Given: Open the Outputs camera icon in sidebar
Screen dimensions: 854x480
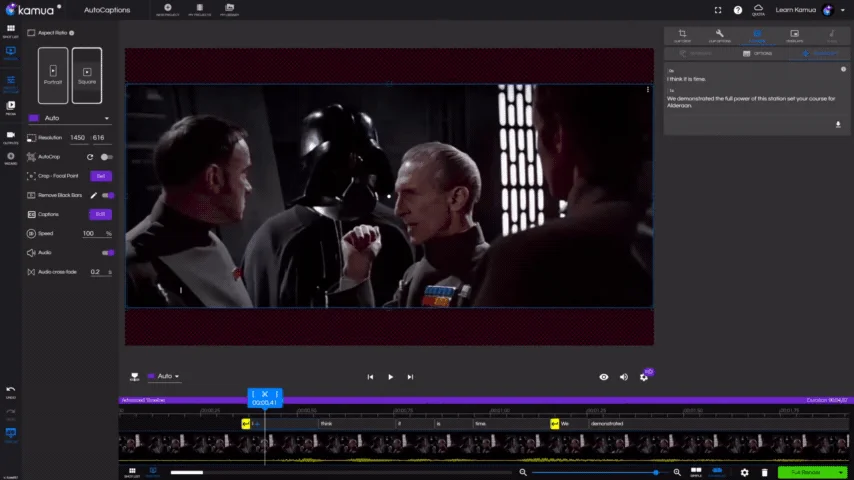Looking at the screenshot, I should point(10,137).
